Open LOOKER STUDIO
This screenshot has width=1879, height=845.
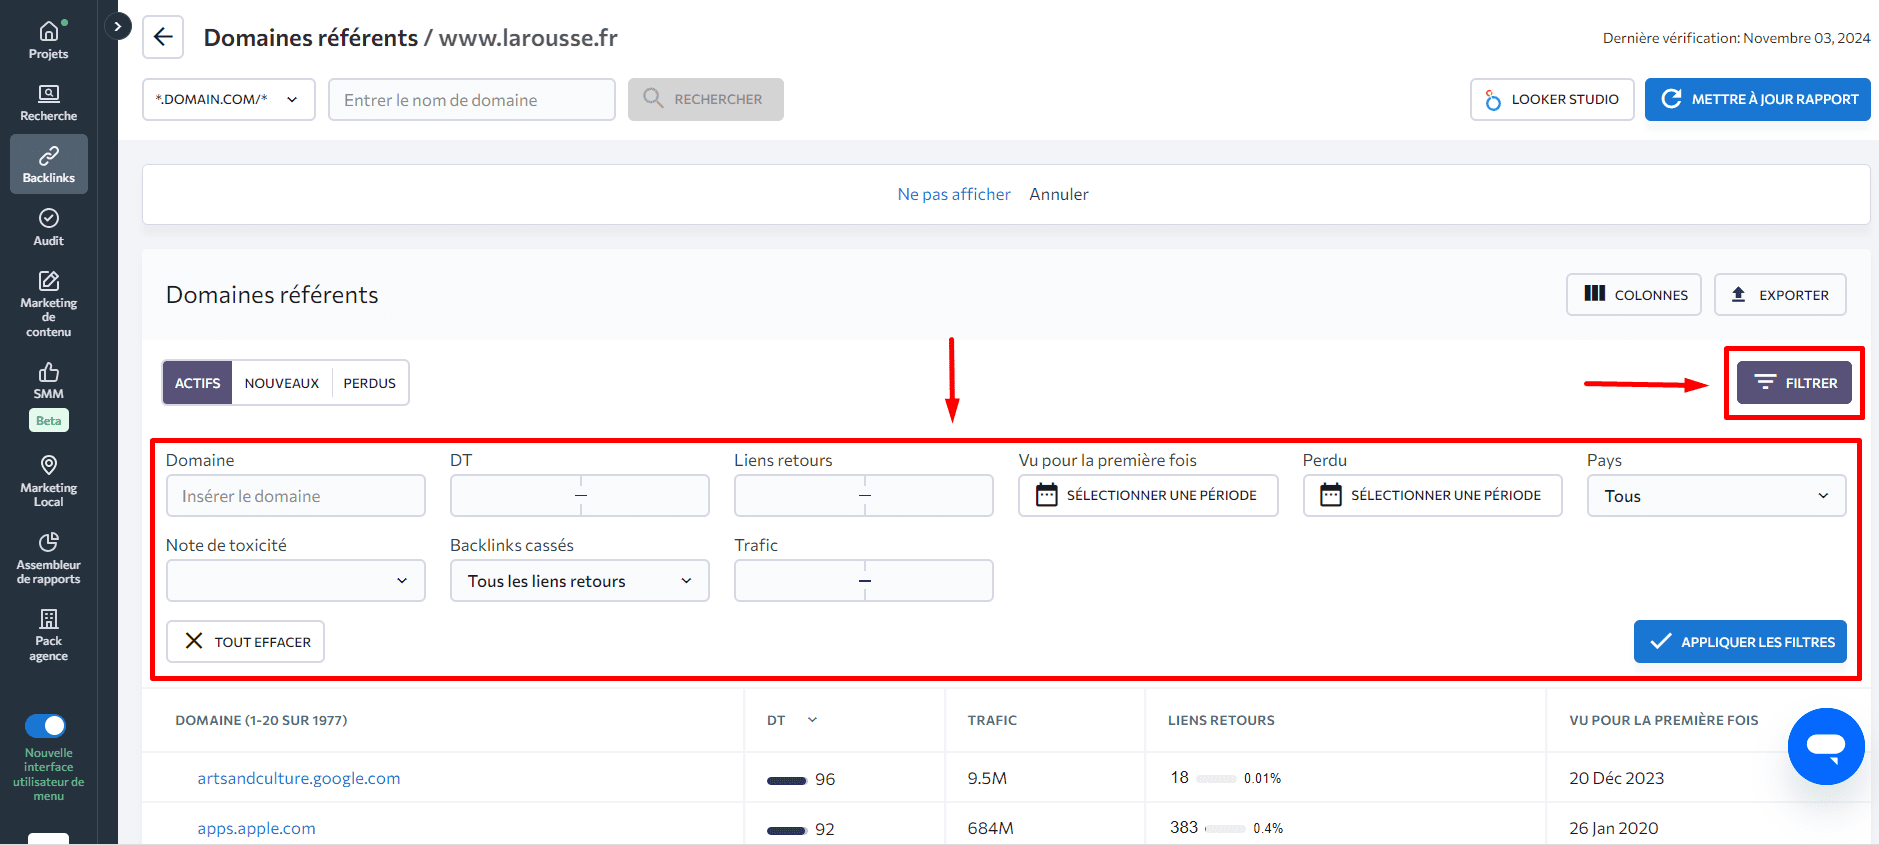pos(1552,100)
